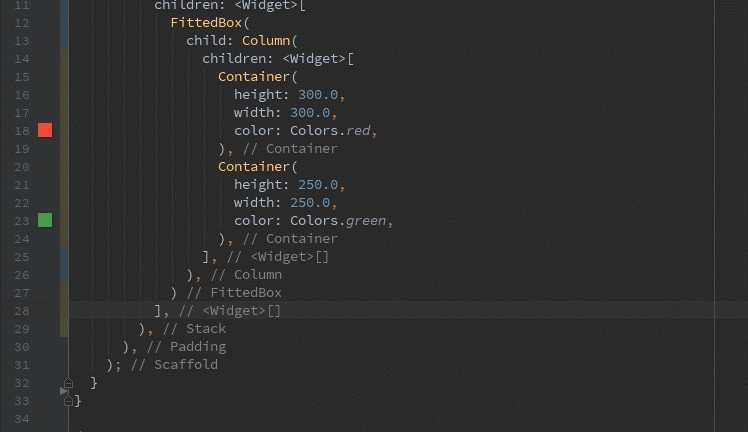Click the // Padding closing label
This screenshot has height=432, width=748.
click(186, 347)
